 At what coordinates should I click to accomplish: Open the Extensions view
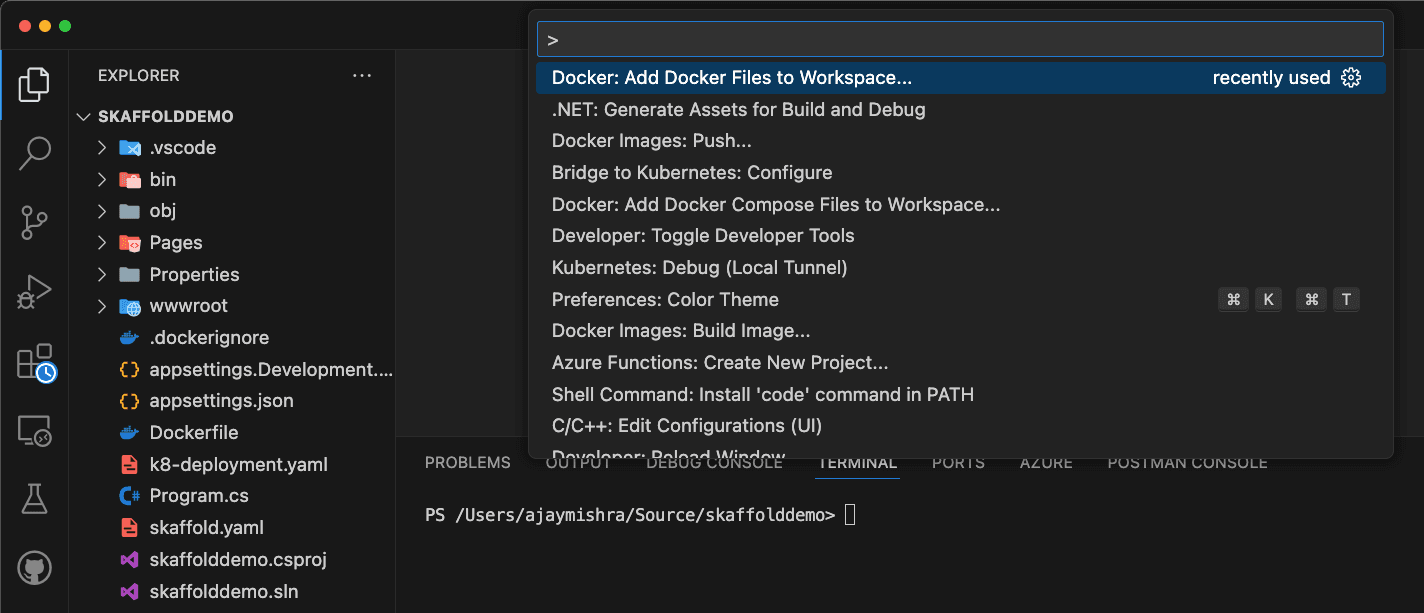[x=36, y=362]
